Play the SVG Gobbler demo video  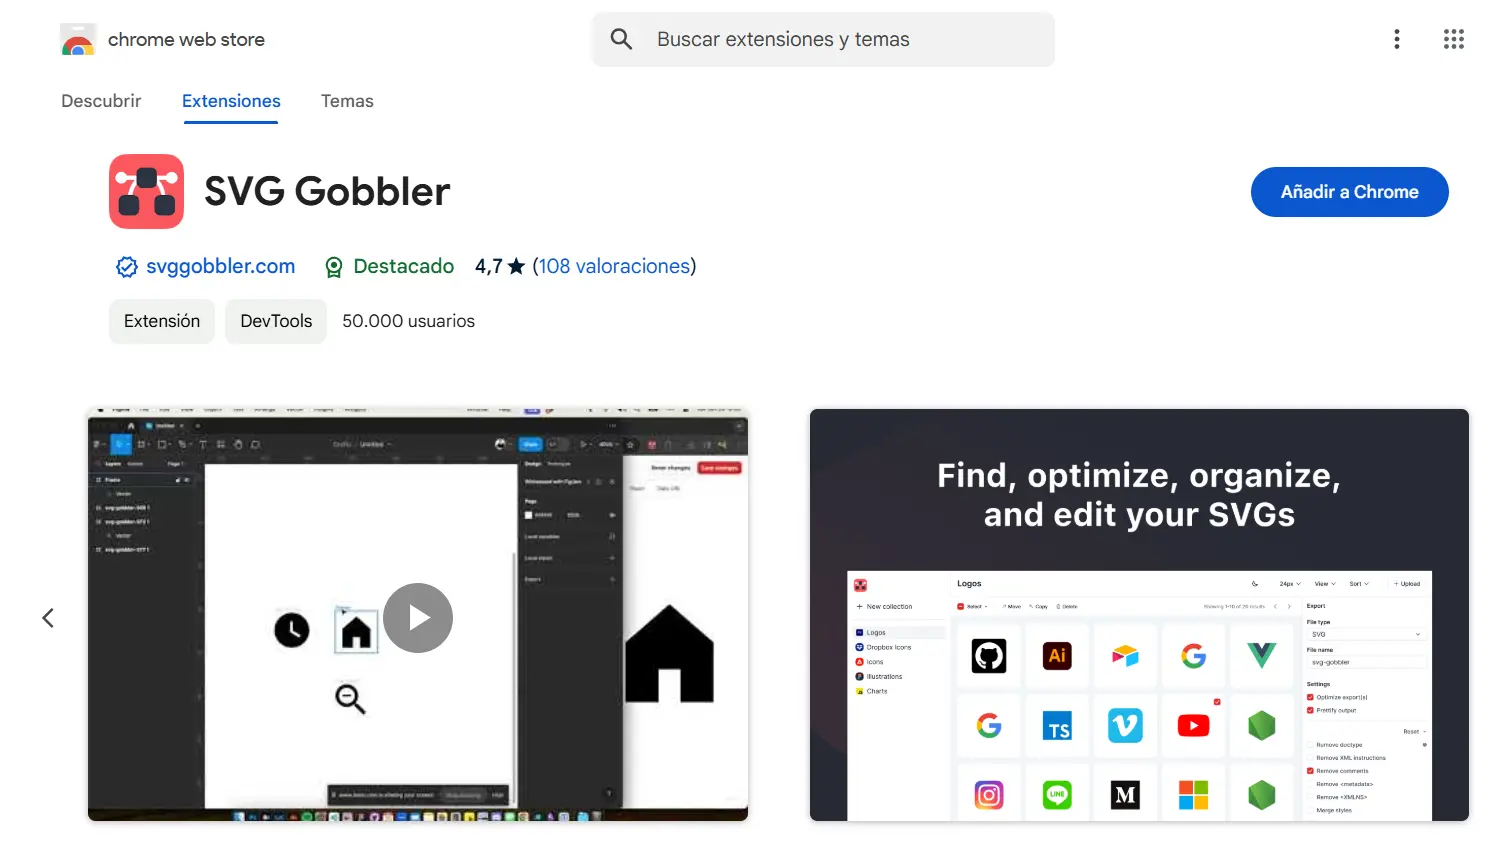pos(418,618)
